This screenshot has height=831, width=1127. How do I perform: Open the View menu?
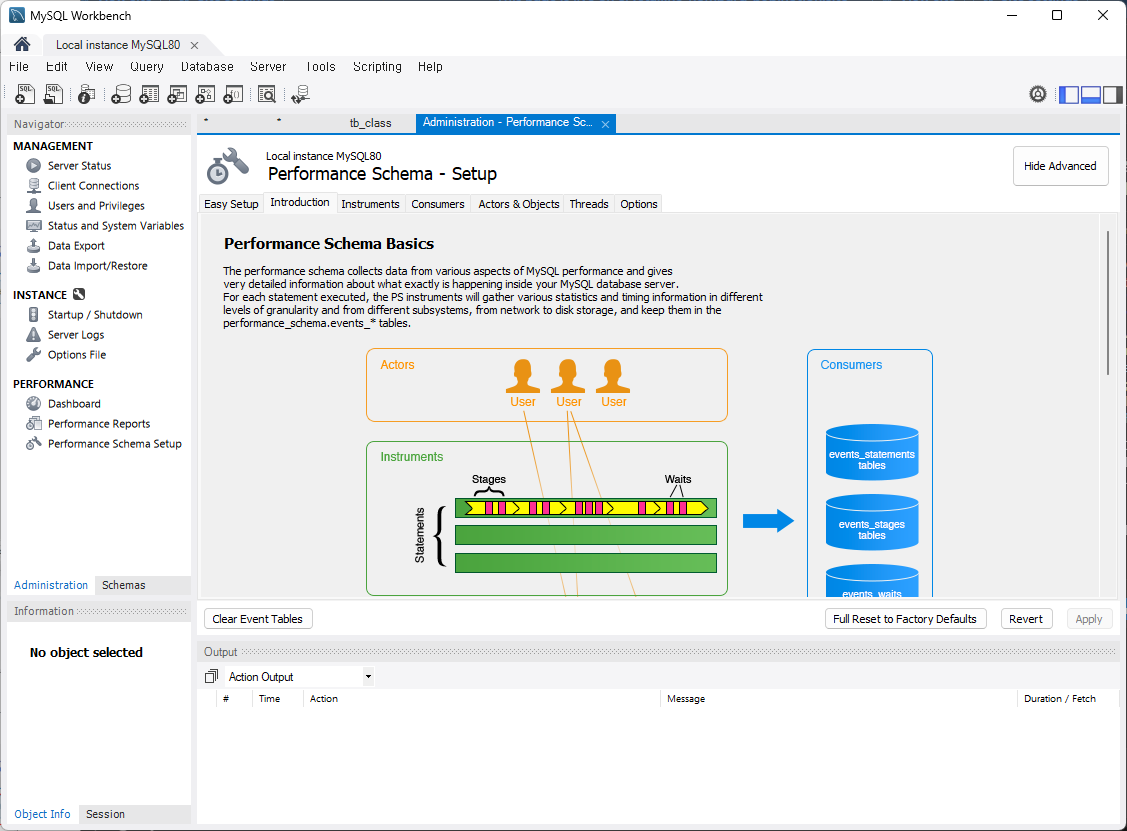pyautogui.click(x=99, y=67)
